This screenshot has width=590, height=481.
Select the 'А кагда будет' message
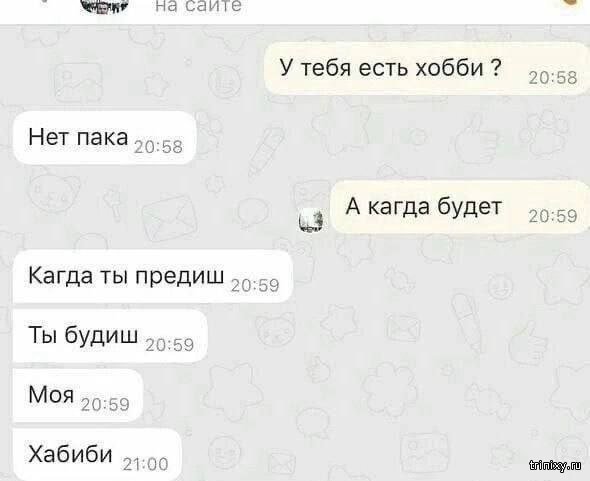pos(459,207)
